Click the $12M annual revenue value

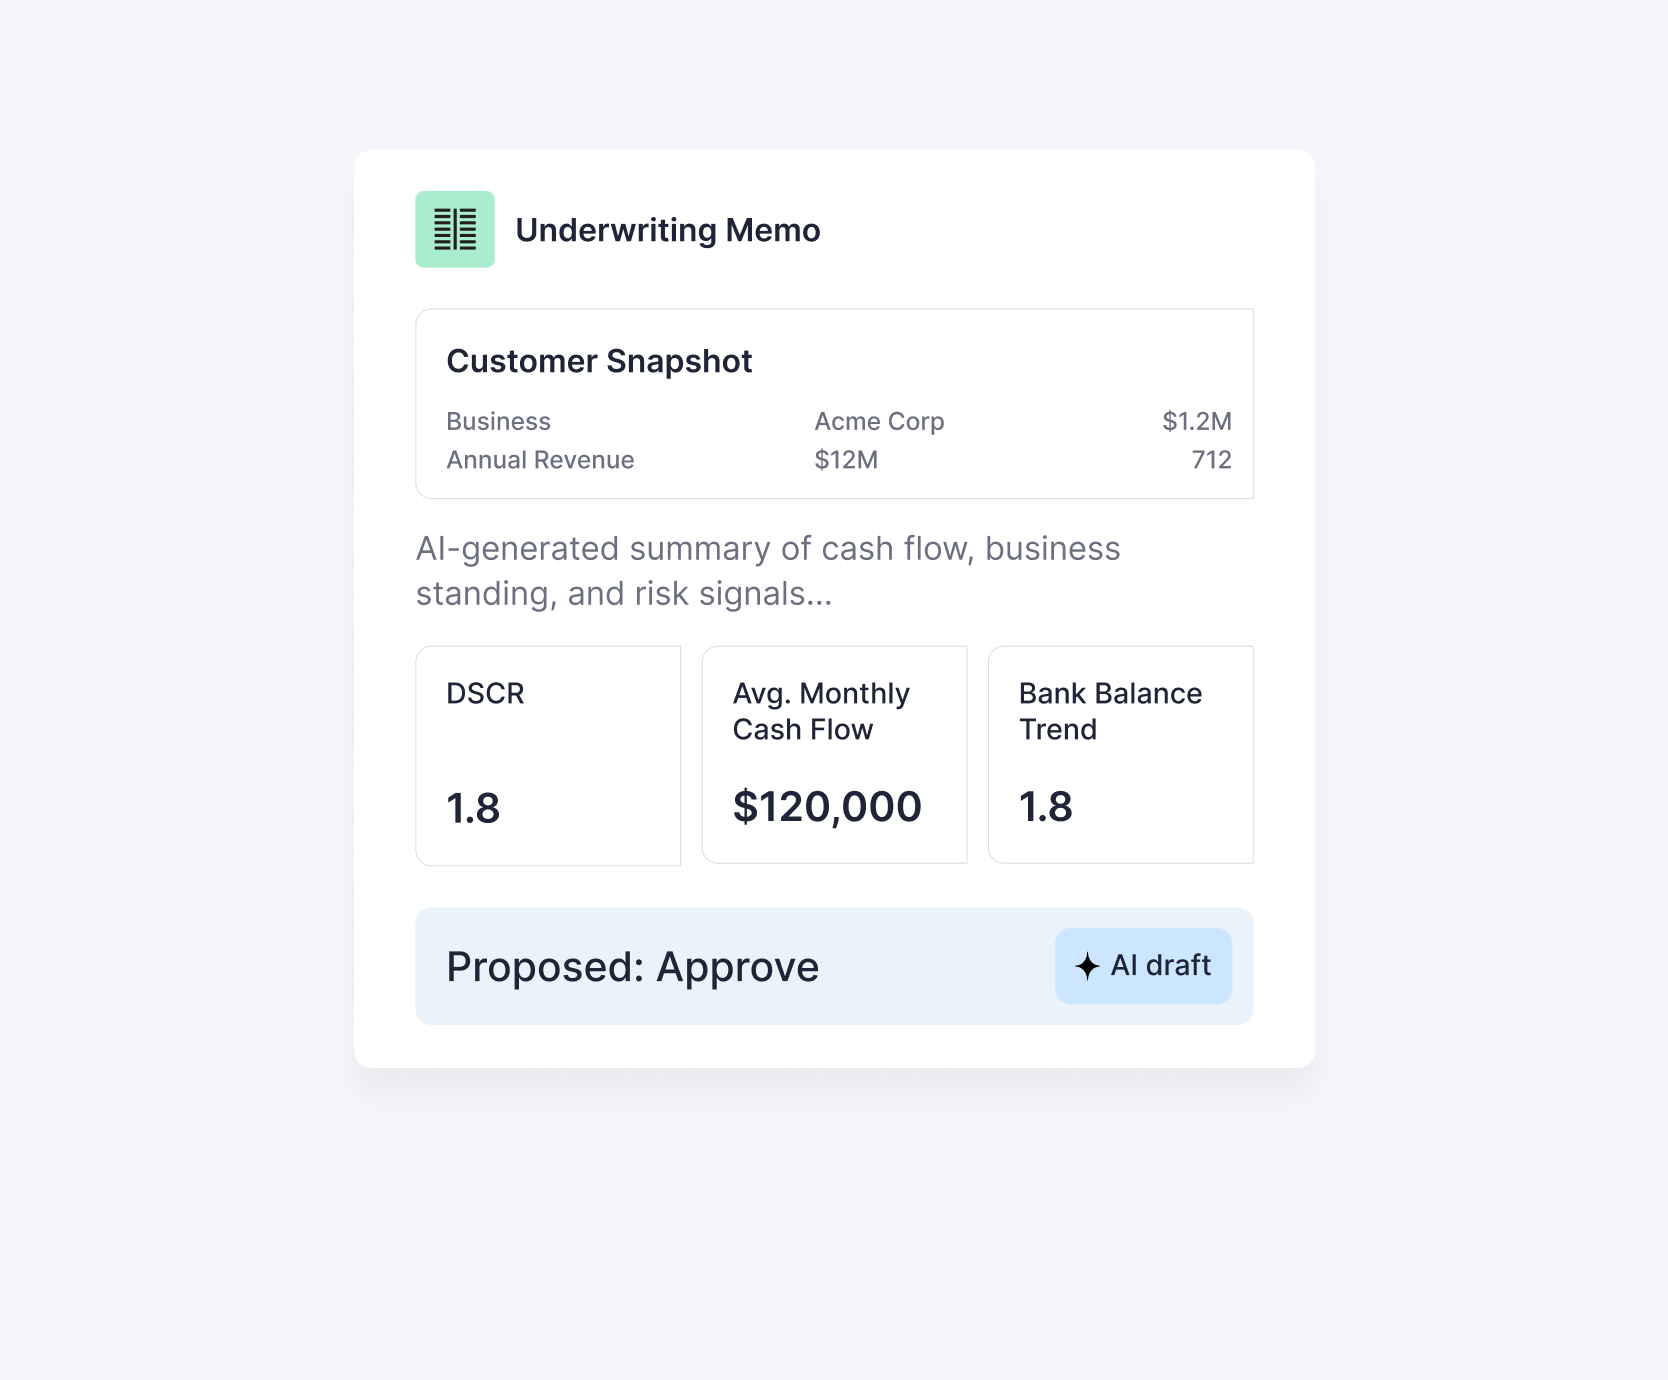coord(846,460)
